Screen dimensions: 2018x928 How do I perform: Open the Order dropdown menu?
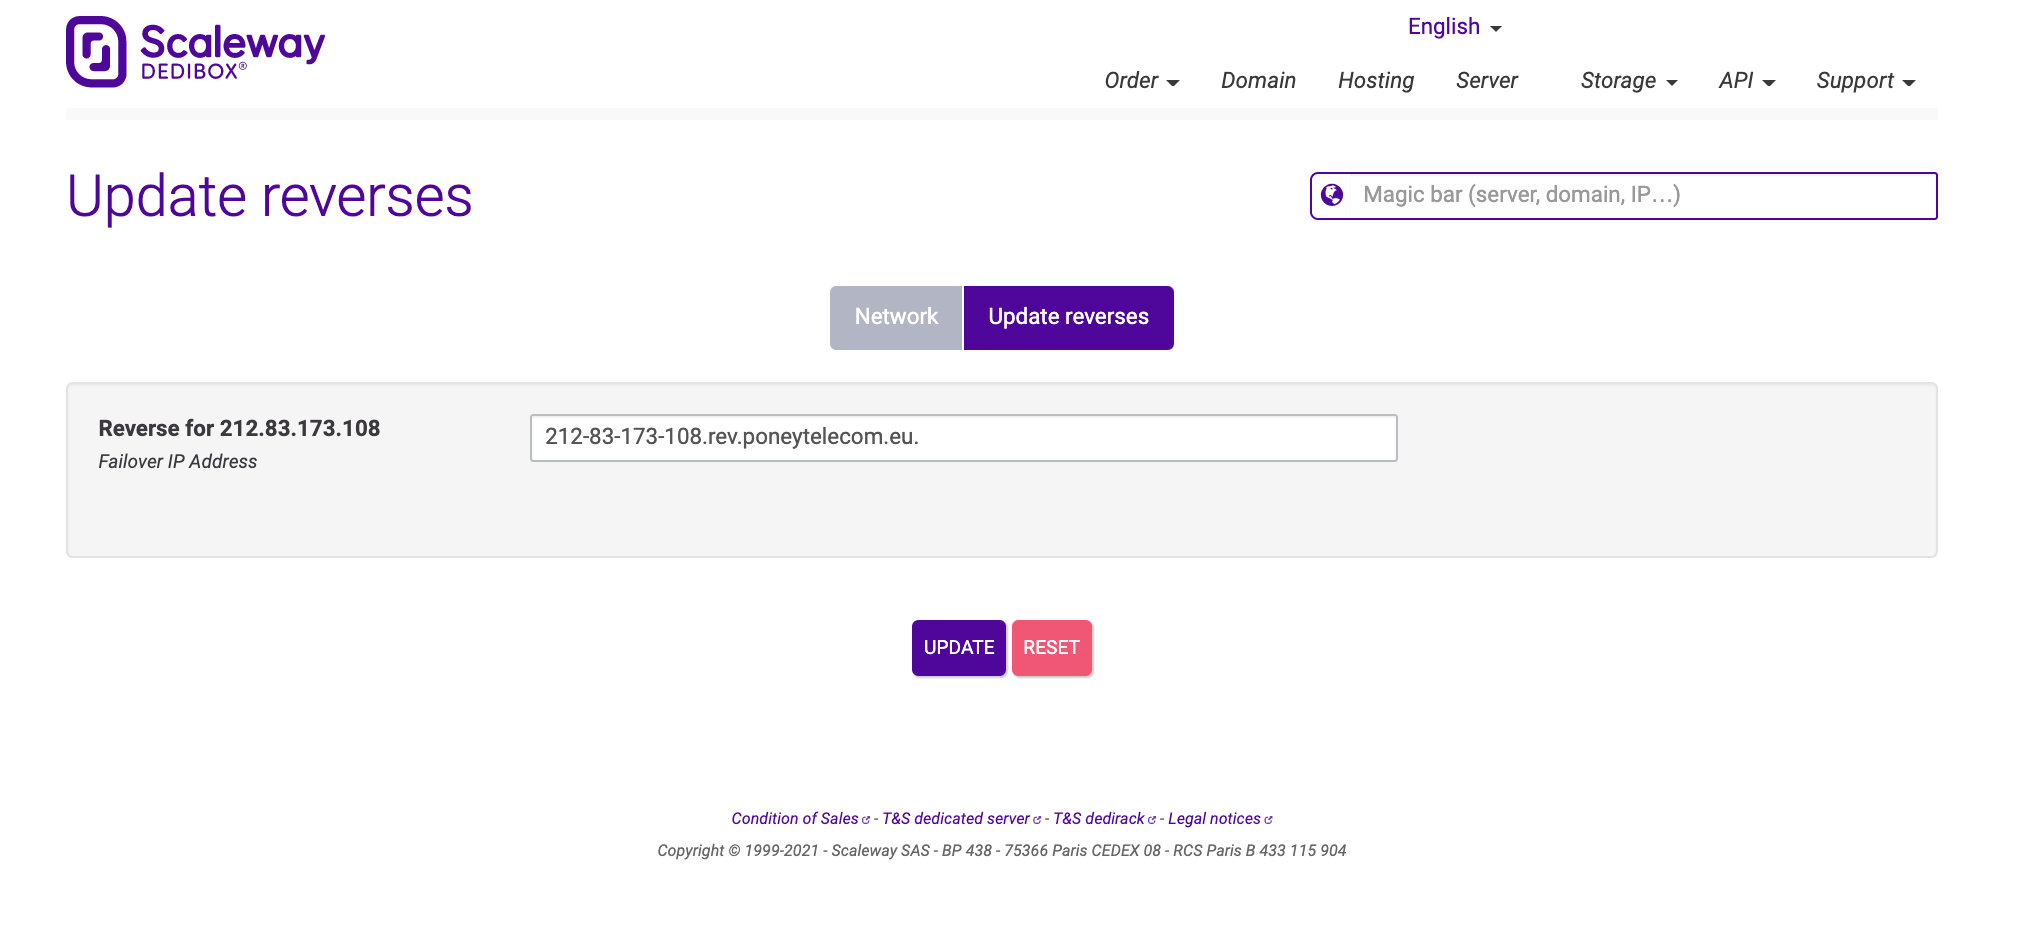coord(1142,80)
